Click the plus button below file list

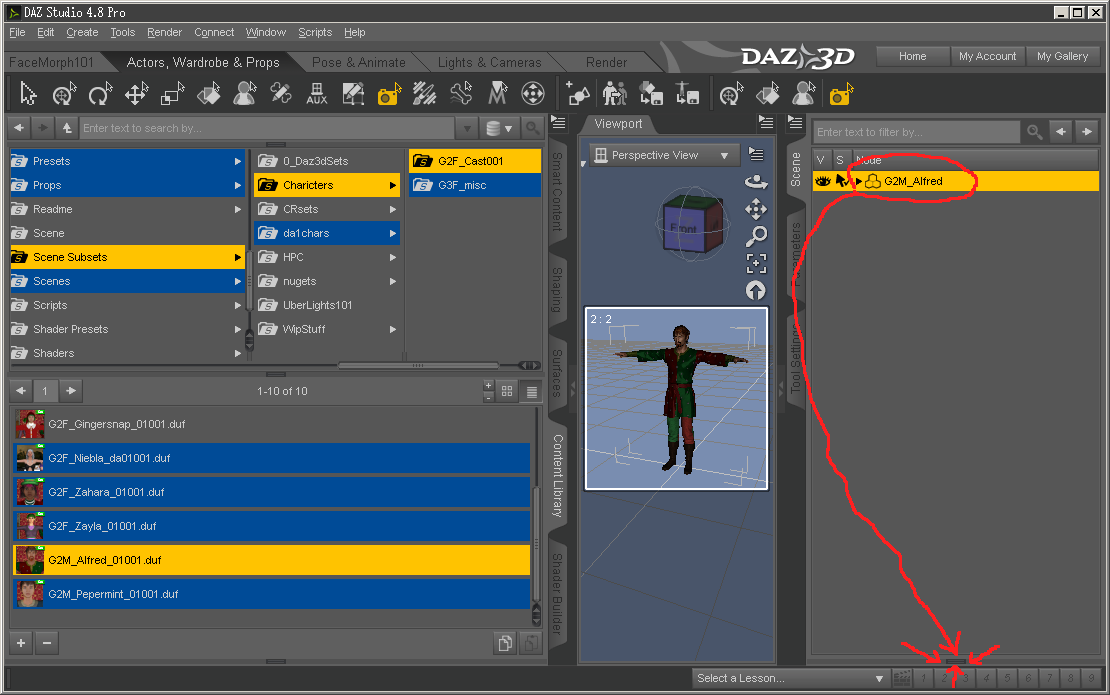click(x=21, y=643)
